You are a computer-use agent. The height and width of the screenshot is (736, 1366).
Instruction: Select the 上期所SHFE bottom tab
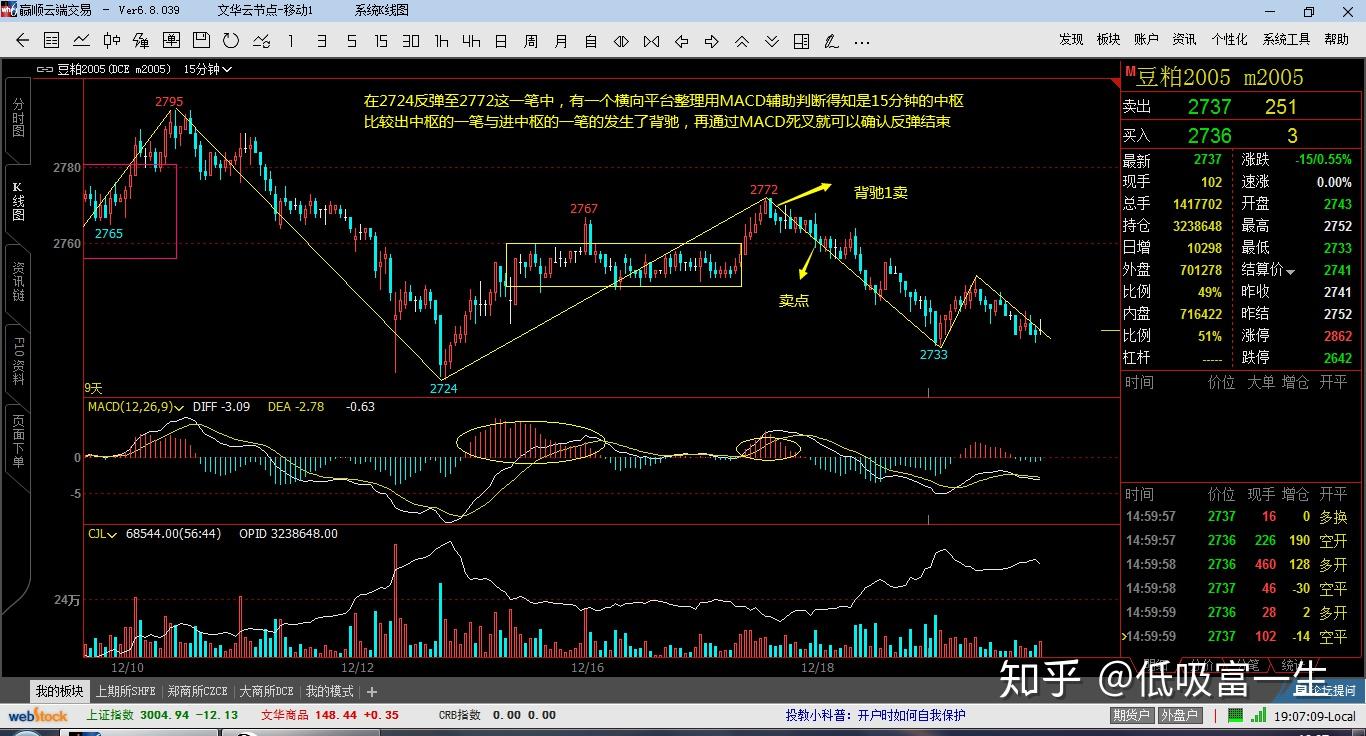(126, 691)
